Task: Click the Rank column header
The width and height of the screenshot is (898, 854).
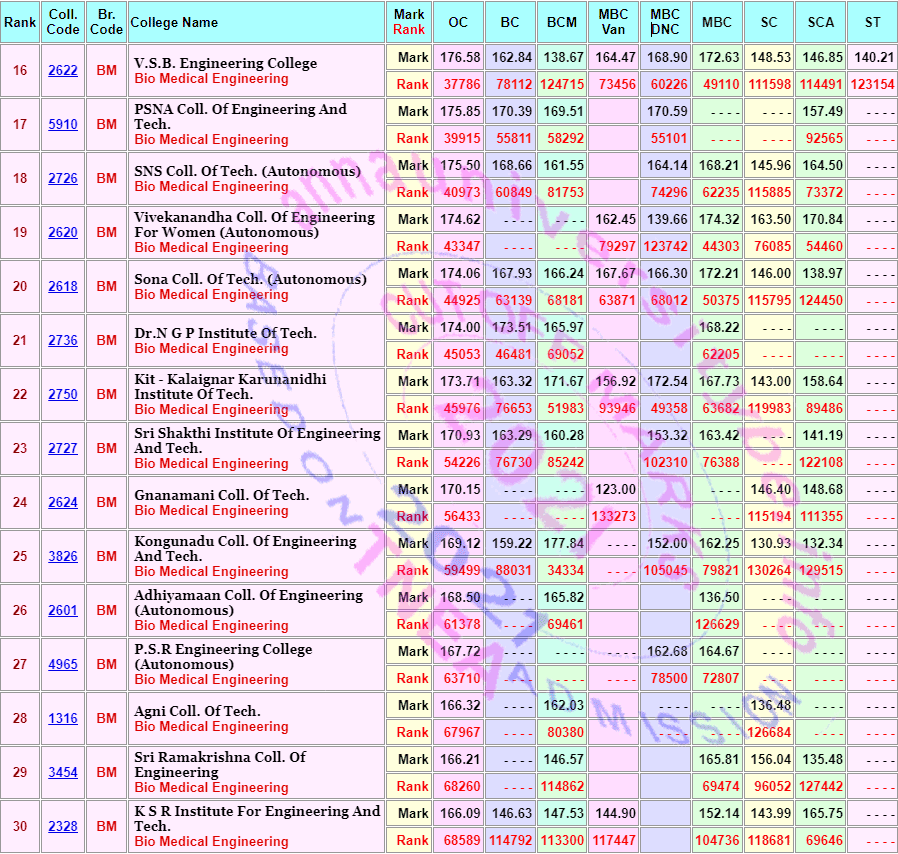Action: (20, 22)
